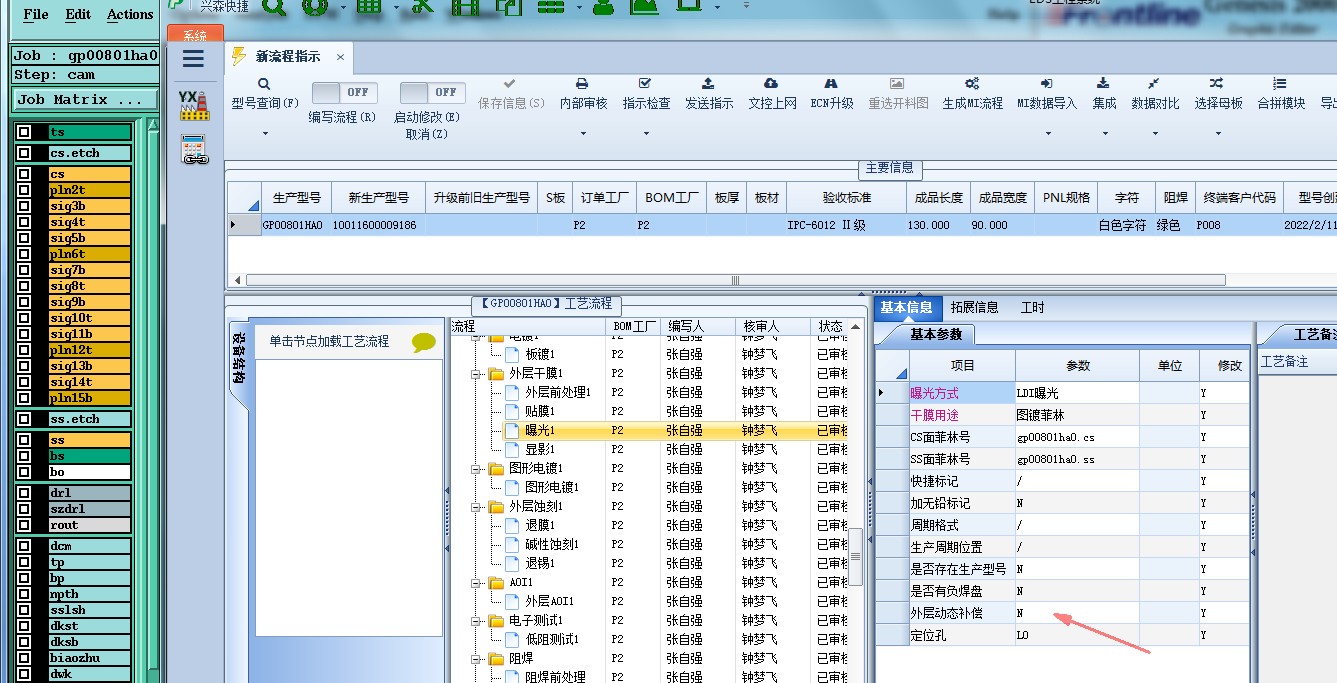Screen dimensions: 1337x683
Task: Close the 新流程指示 tab
Action: [x=340, y=58]
